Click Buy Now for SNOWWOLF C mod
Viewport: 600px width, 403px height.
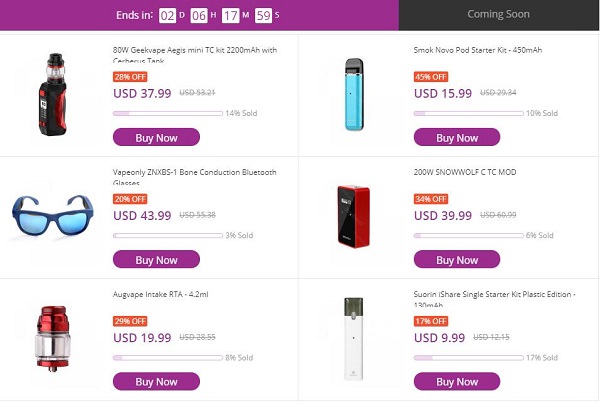(457, 260)
